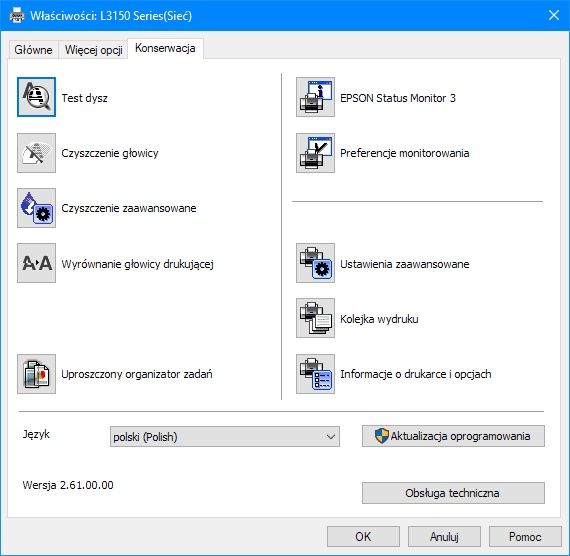570x556 pixels.
Task: Click Aktualizacja oprogramowania button
Action: 453,436
